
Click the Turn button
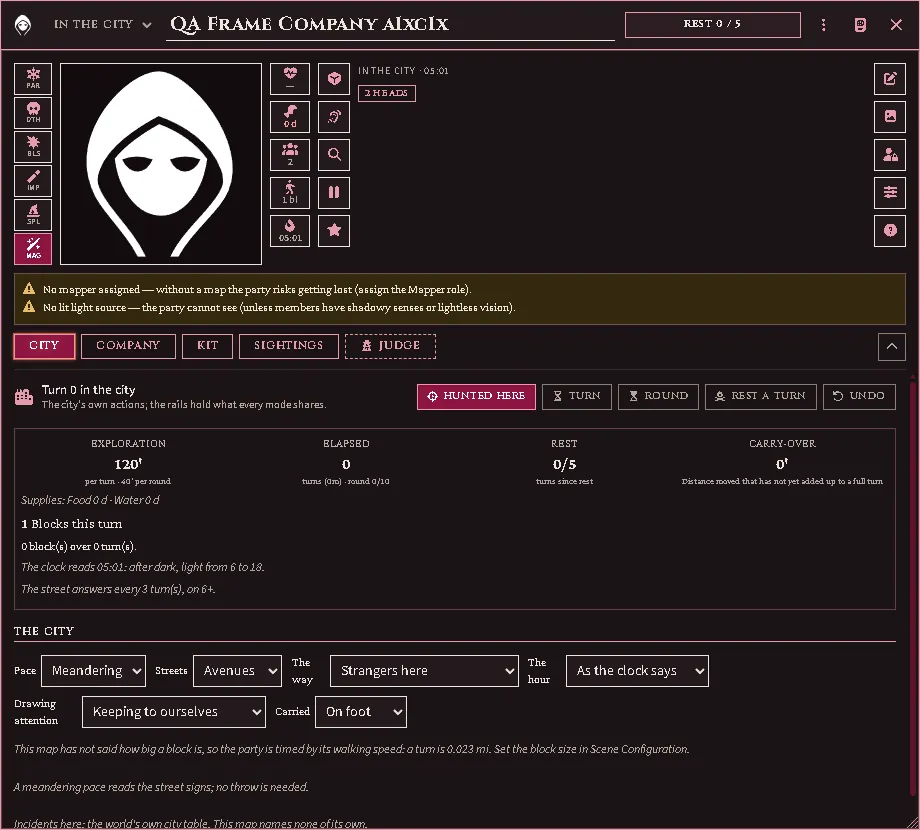tap(577, 397)
